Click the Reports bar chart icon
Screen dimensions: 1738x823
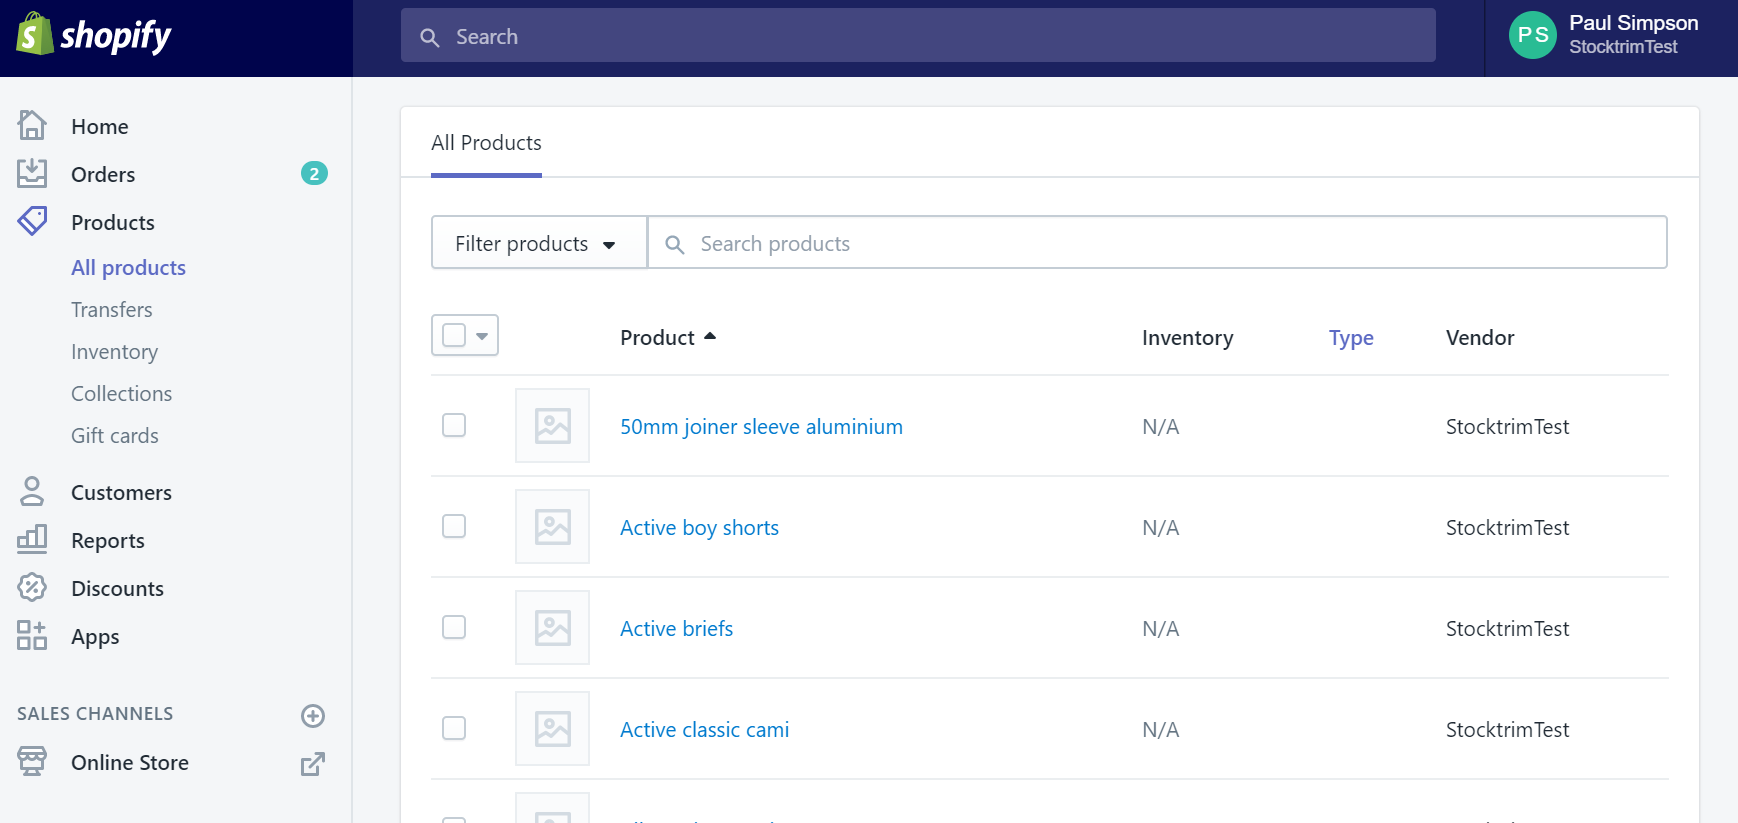(x=32, y=539)
